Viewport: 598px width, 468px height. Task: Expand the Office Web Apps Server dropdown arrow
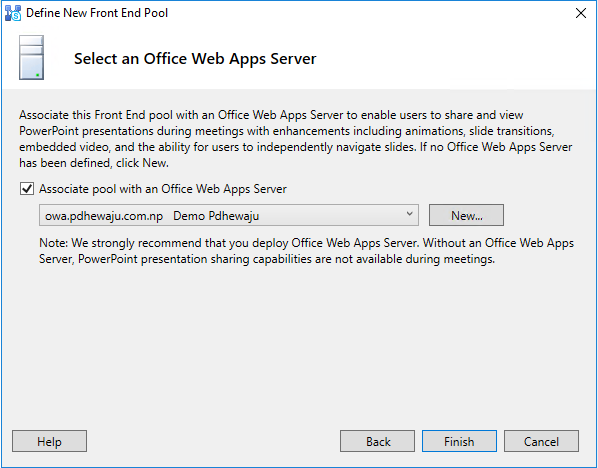409,214
